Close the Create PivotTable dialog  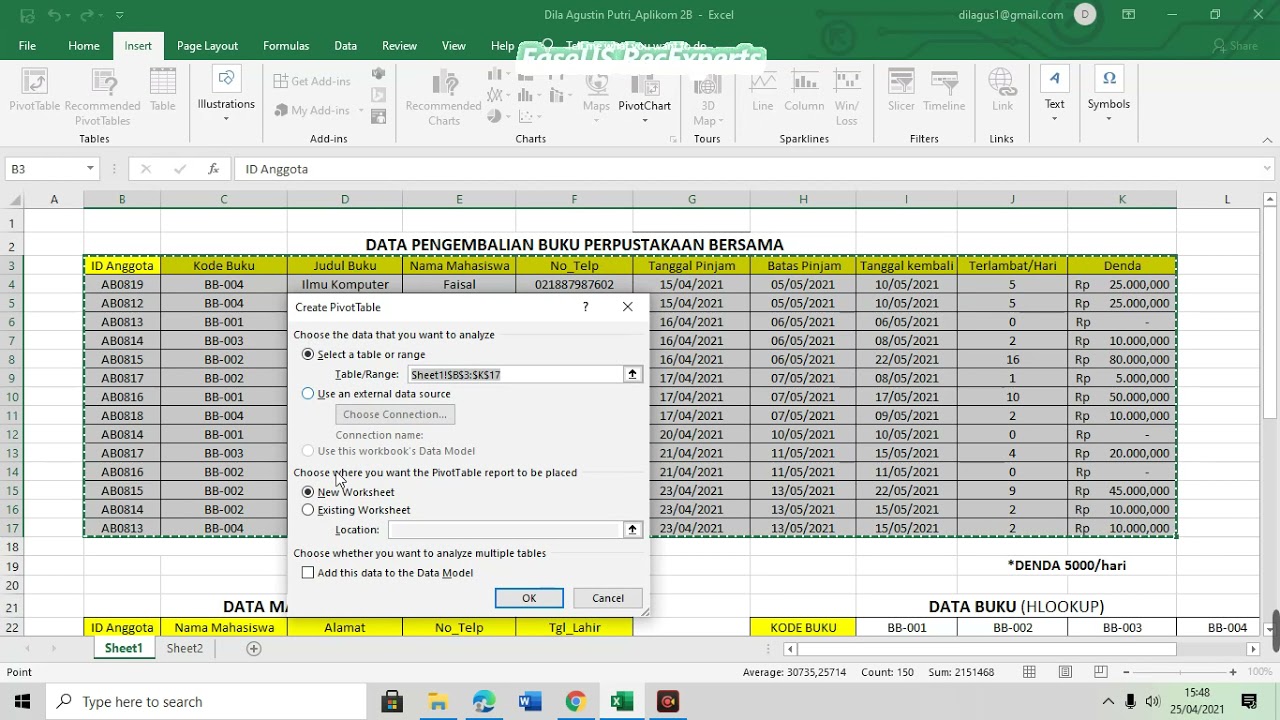coord(627,307)
